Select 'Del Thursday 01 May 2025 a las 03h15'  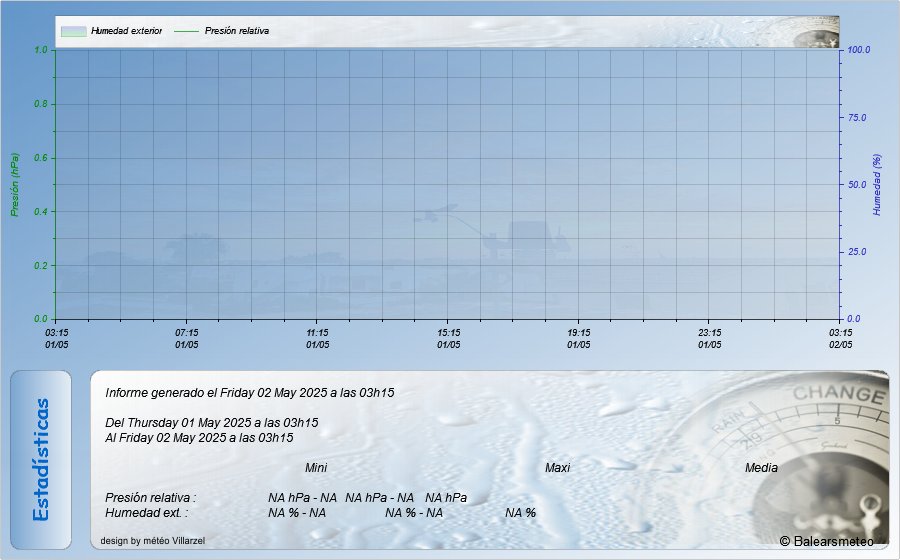click(x=211, y=423)
